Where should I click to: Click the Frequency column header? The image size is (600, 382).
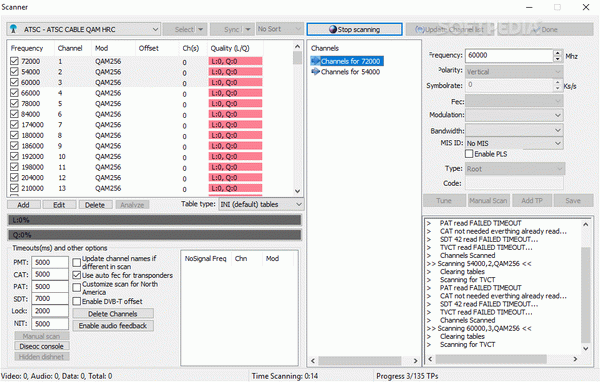click(27, 48)
